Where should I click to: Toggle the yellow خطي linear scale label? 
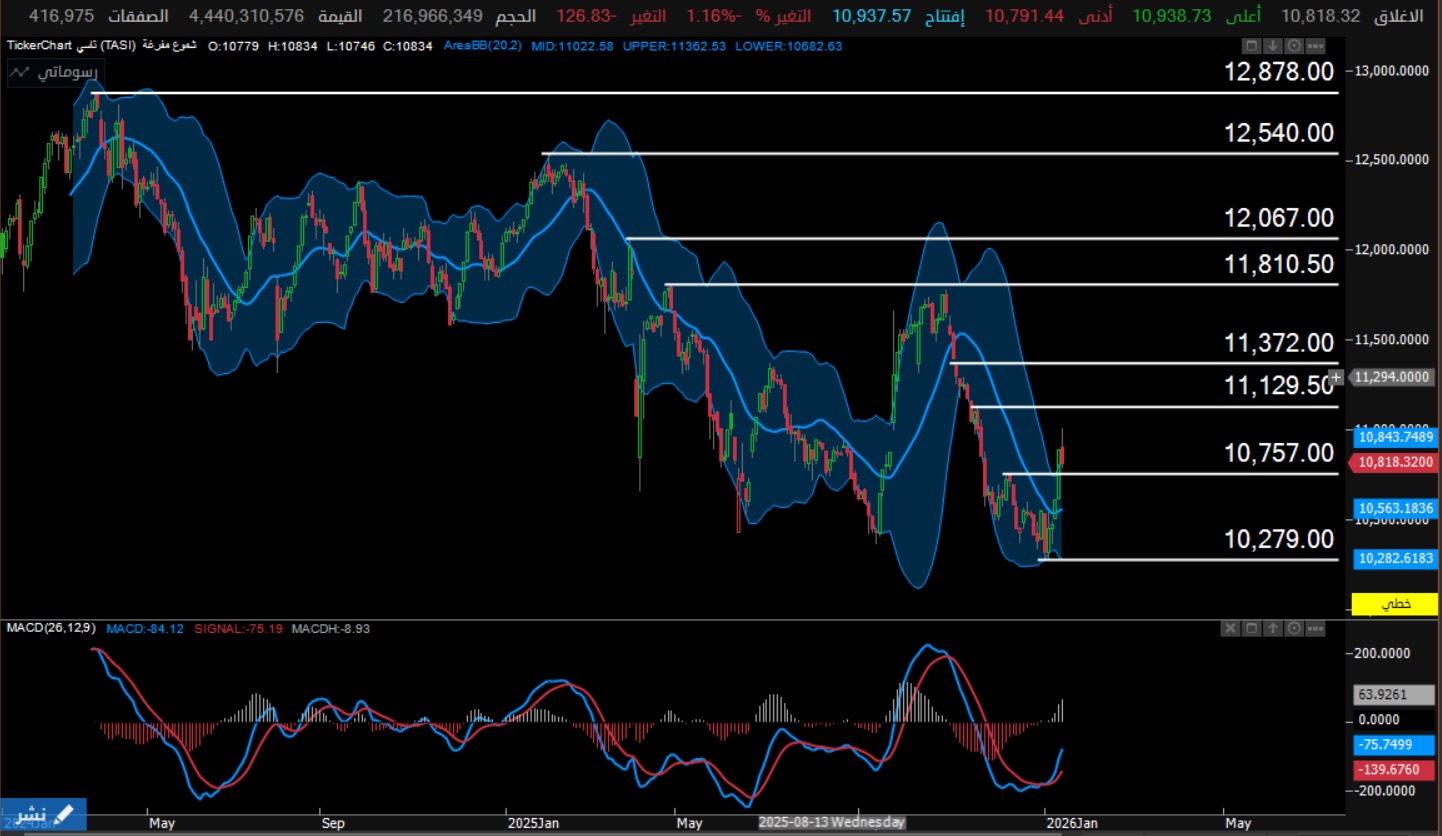tap(1395, 604)
